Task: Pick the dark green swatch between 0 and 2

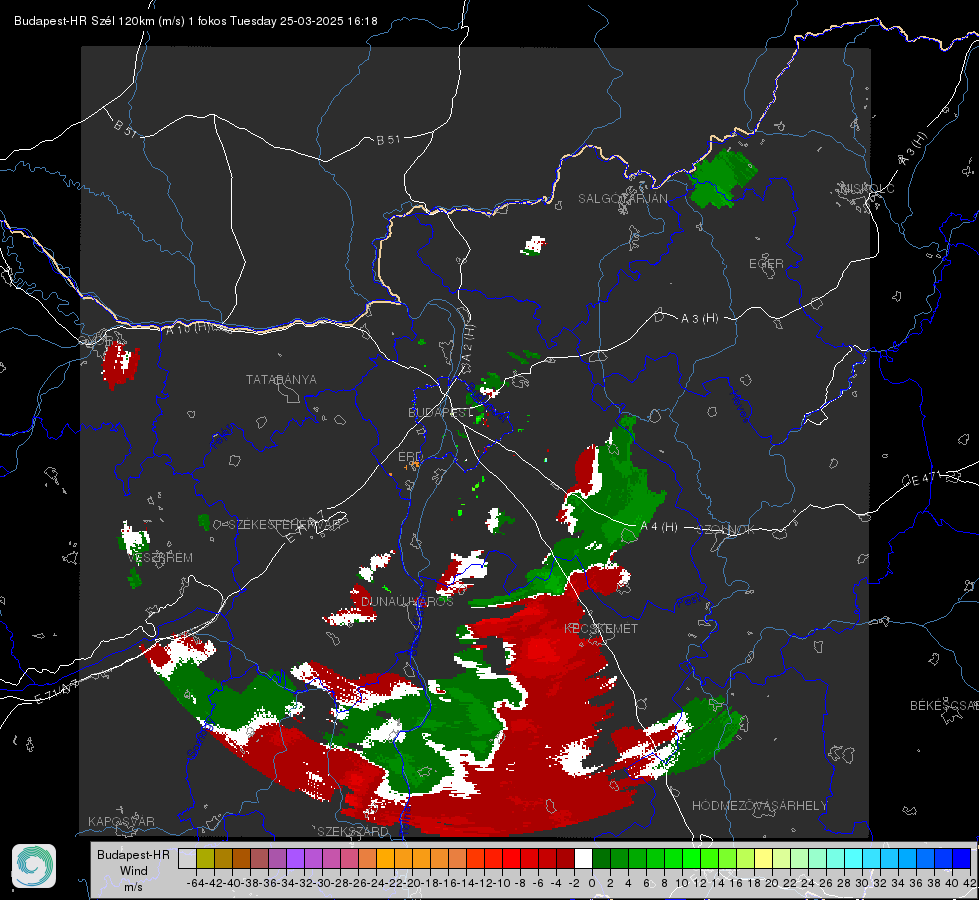Action: (601, 858)
